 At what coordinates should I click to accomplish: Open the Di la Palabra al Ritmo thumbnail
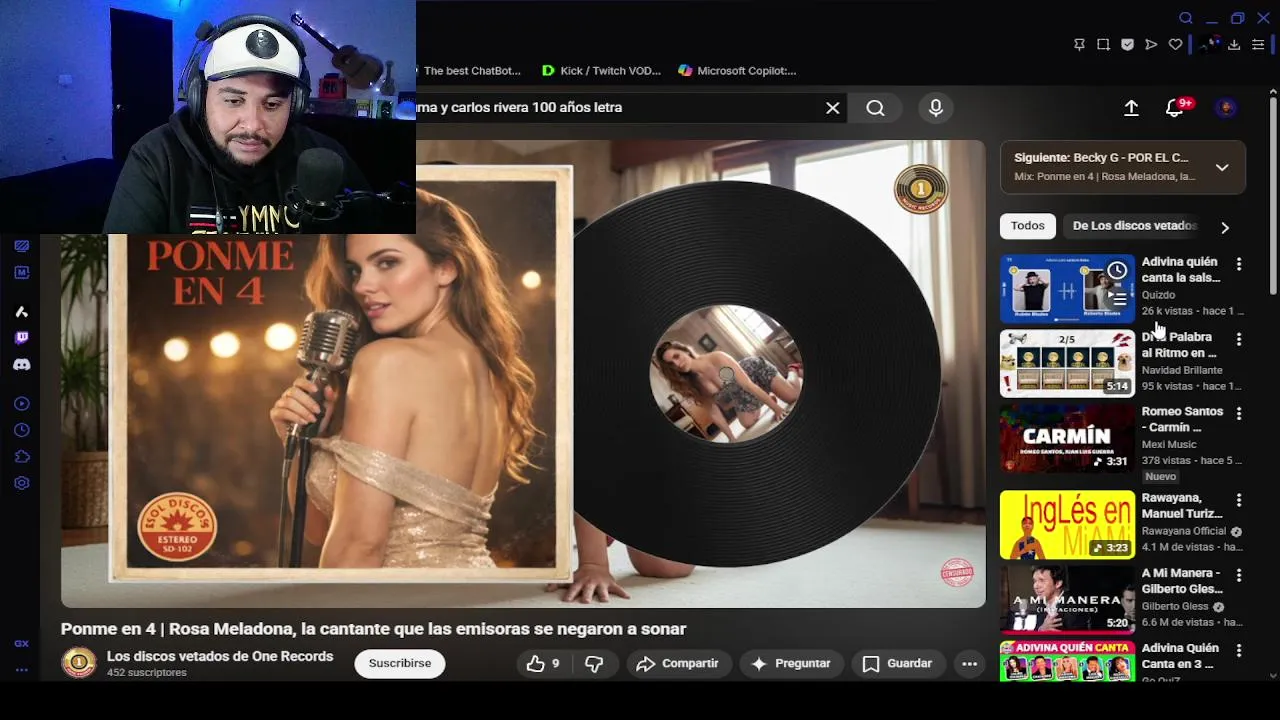tap(1067, 363)
